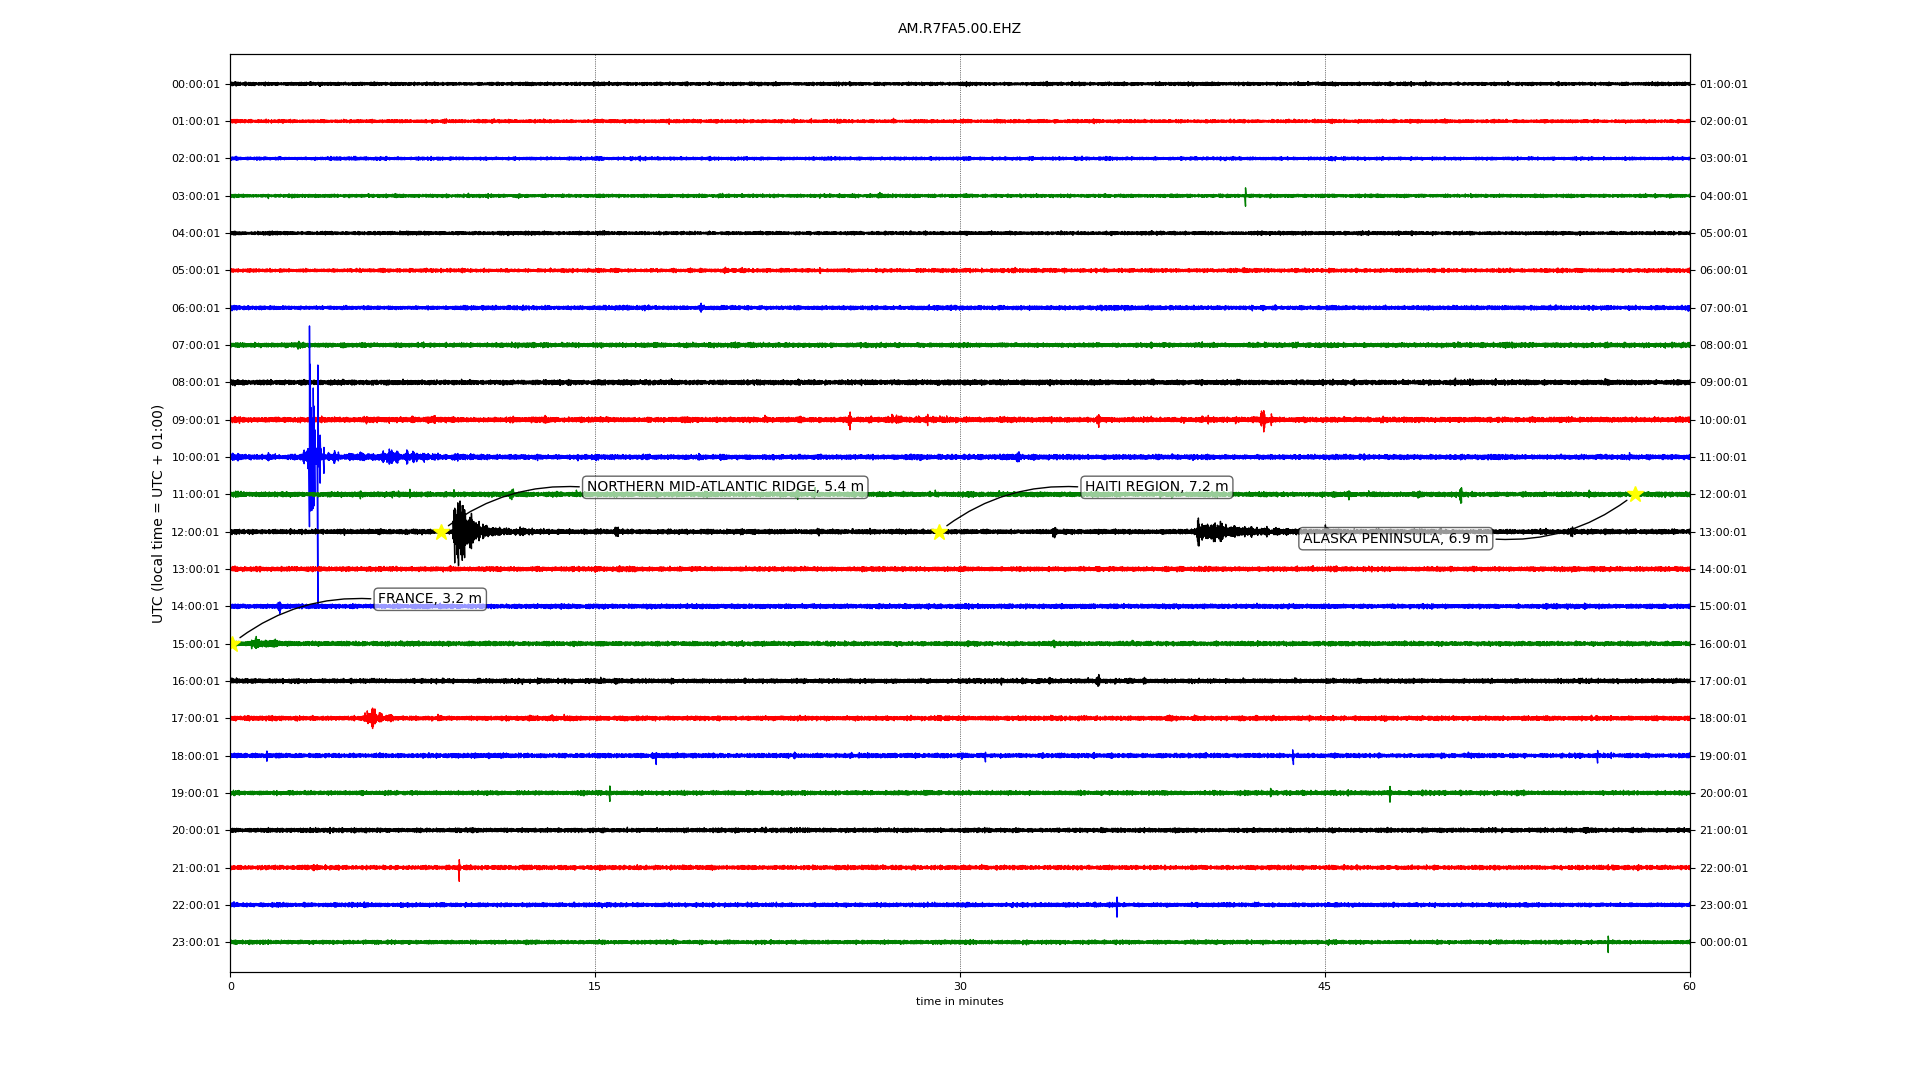Click the y-axis label 'UTC (local time = UTC + 01:00)'
The height and width of the screenshot is (1080, 1920).
pyautogui.click(x=158, y=514)
